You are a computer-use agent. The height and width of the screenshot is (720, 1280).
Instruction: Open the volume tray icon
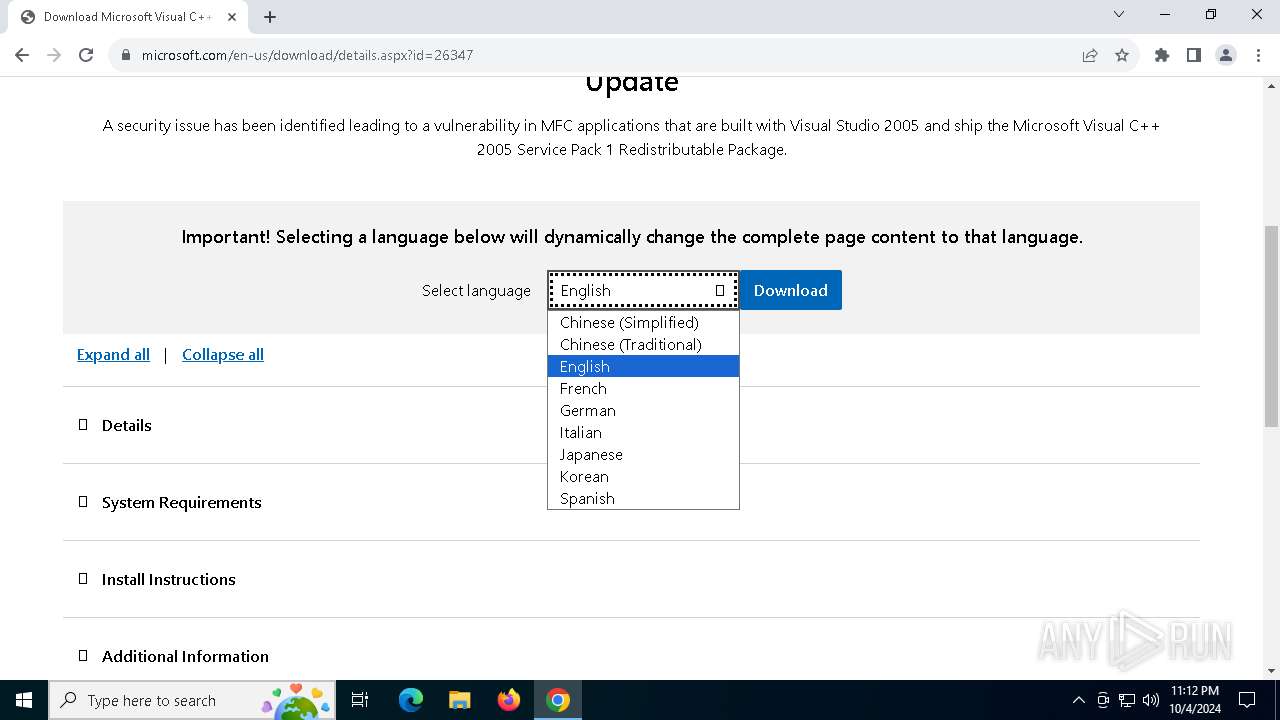coord(1151,700)
